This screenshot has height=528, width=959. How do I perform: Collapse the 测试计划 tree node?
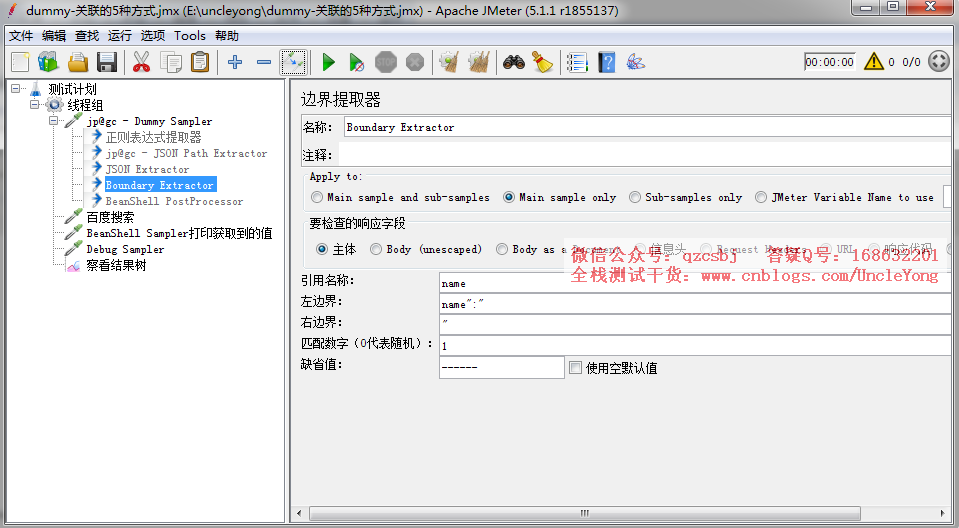click(15, 89)
